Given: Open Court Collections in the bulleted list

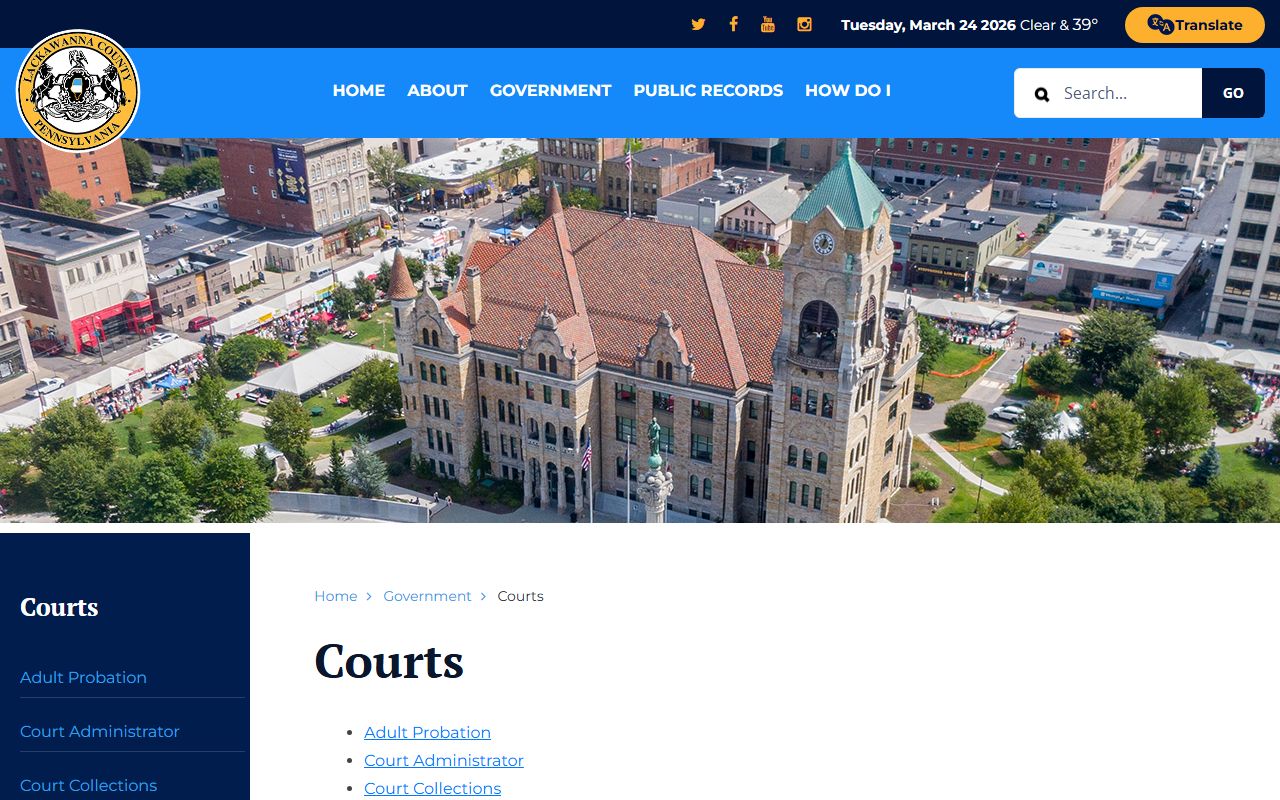Looking at the screenshot, I should (x=432, y=788).
